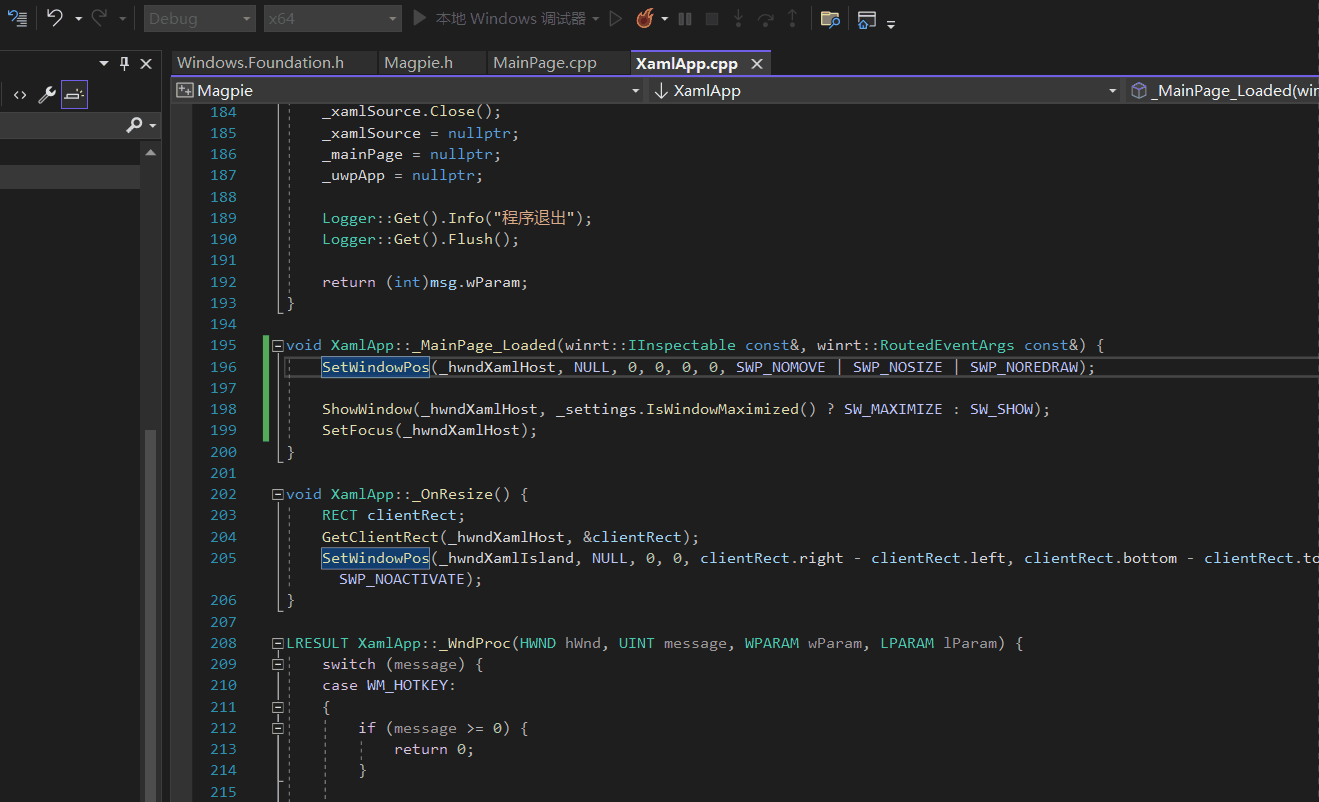Collapse the if block at line 212
Image resolution: width=1319 pixels, height=802 pixels.
pyautogui.click(x=278, y=729)
